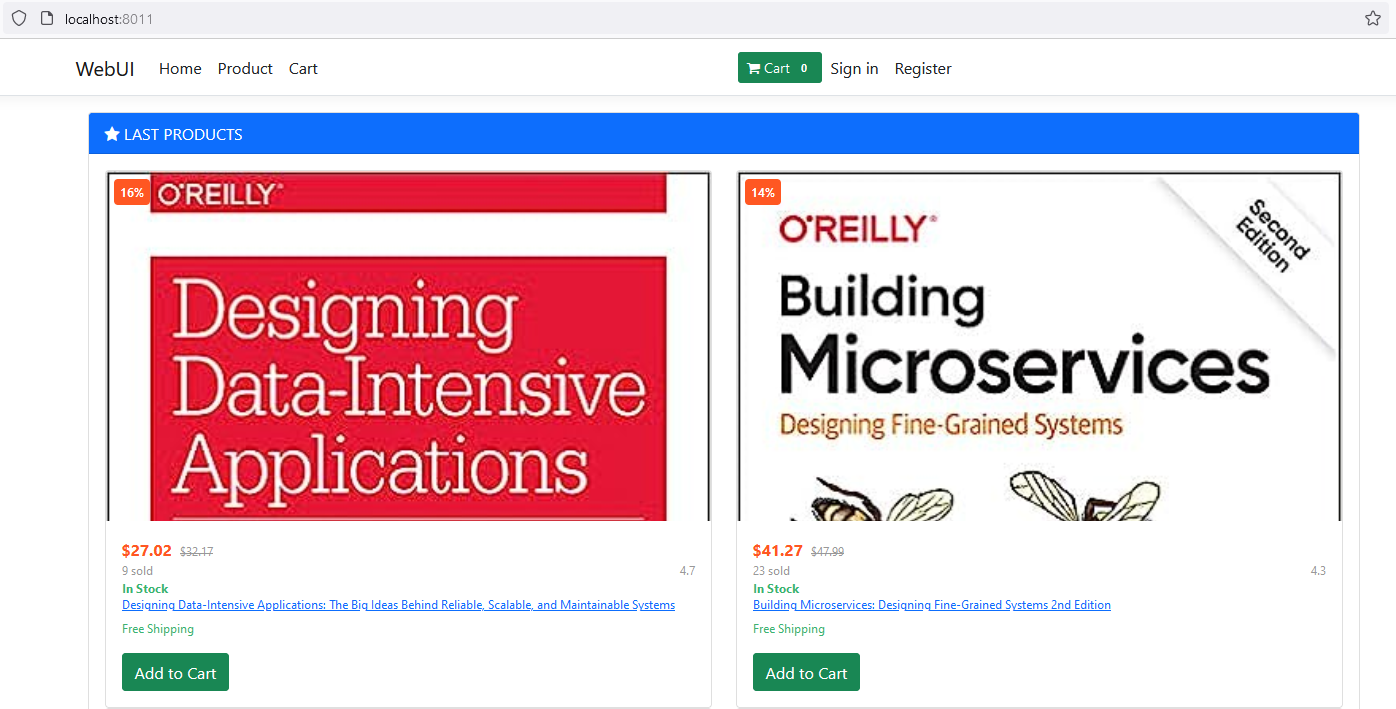Open the Cart navigation menu item

(303, 68)
